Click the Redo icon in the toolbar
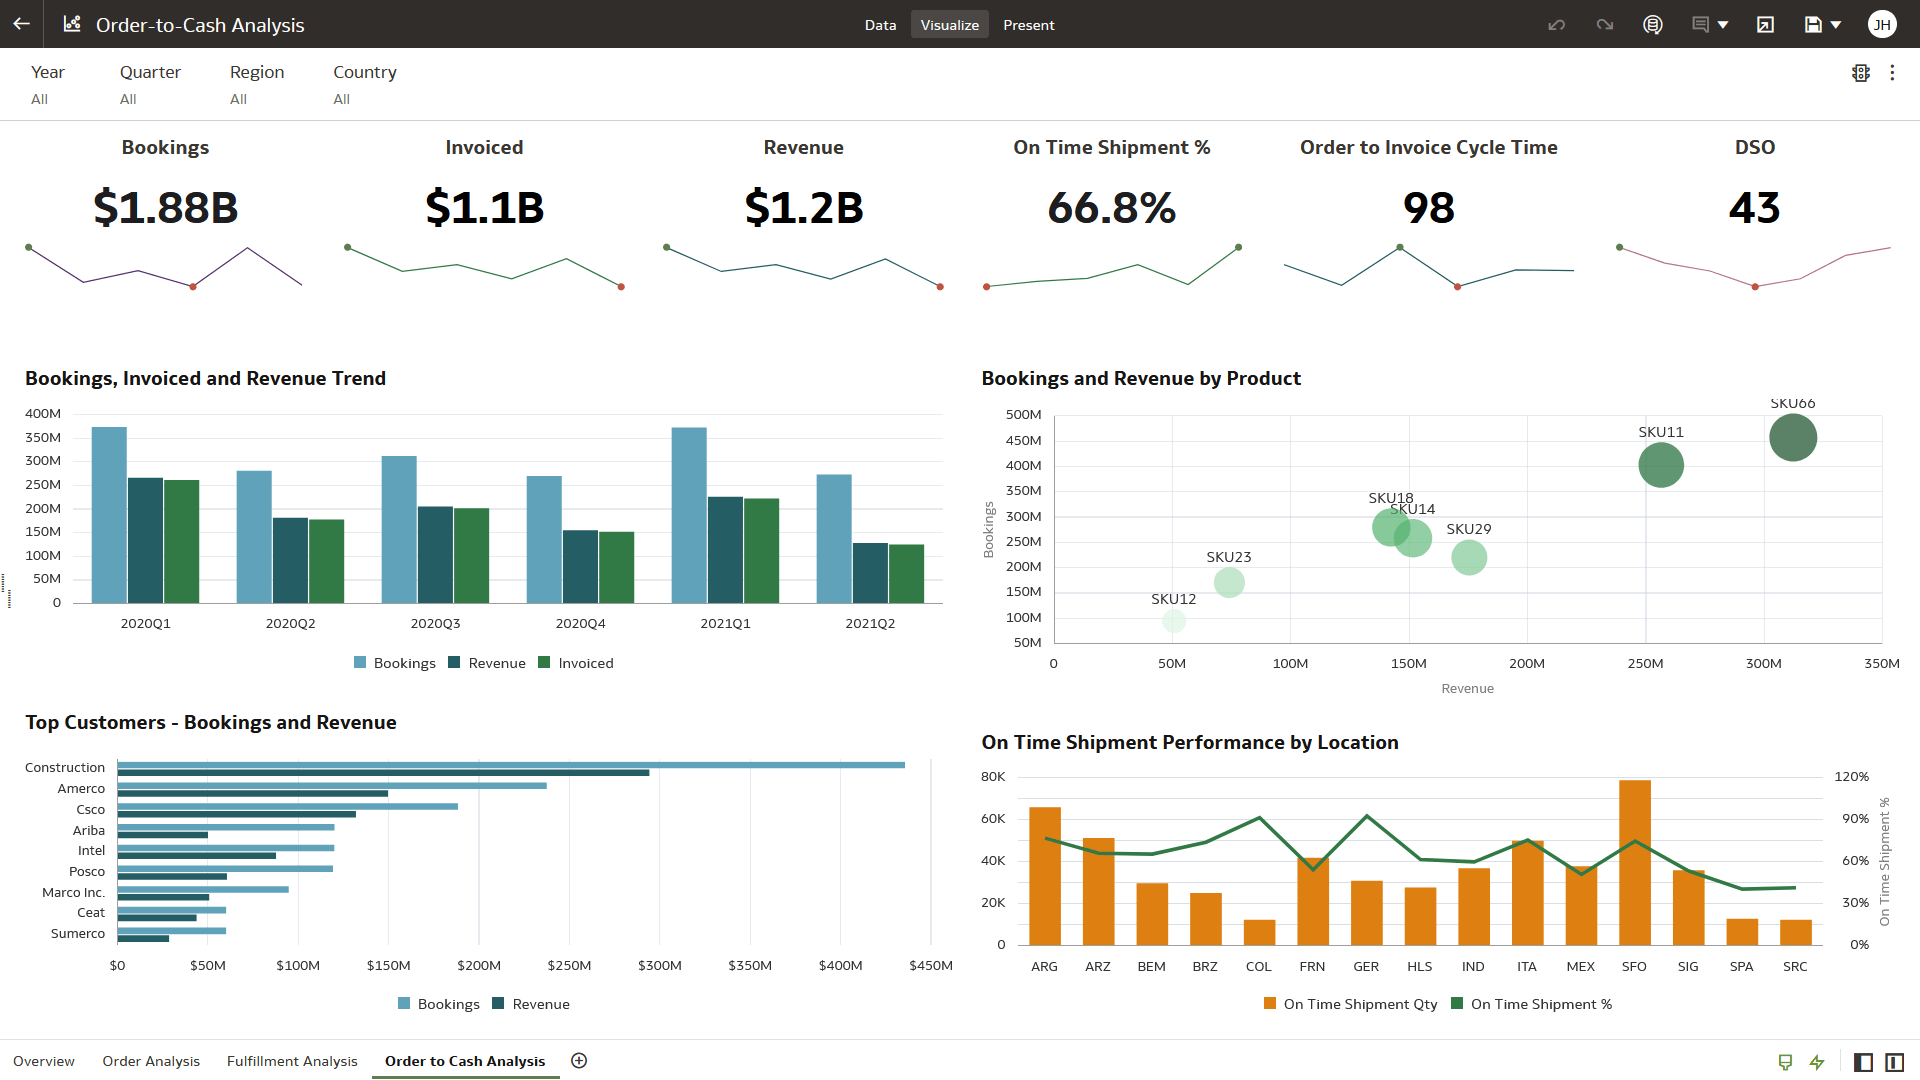The height and width of the screenshot is (1080, 1920). 1605,24
